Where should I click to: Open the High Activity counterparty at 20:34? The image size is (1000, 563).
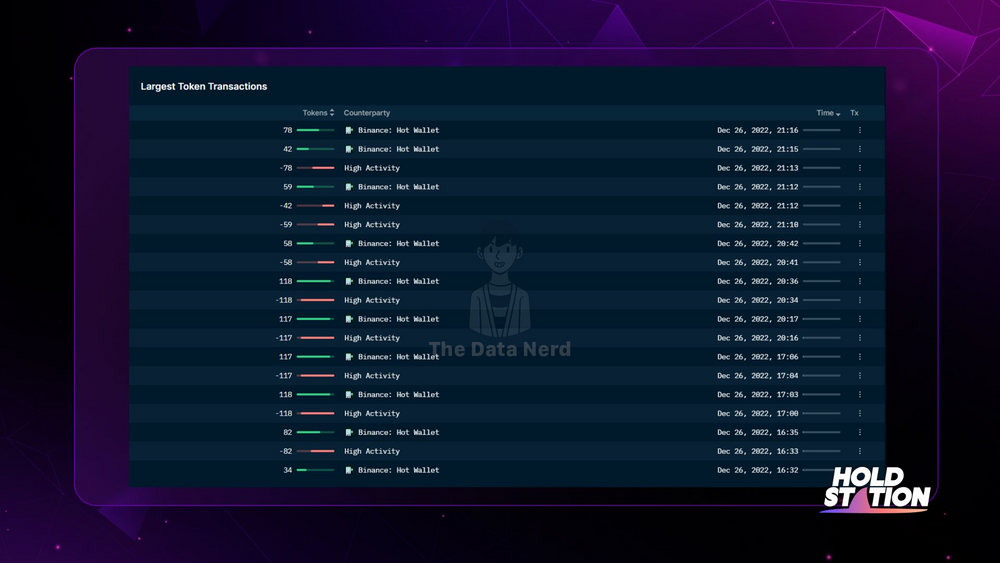point(372,300)
